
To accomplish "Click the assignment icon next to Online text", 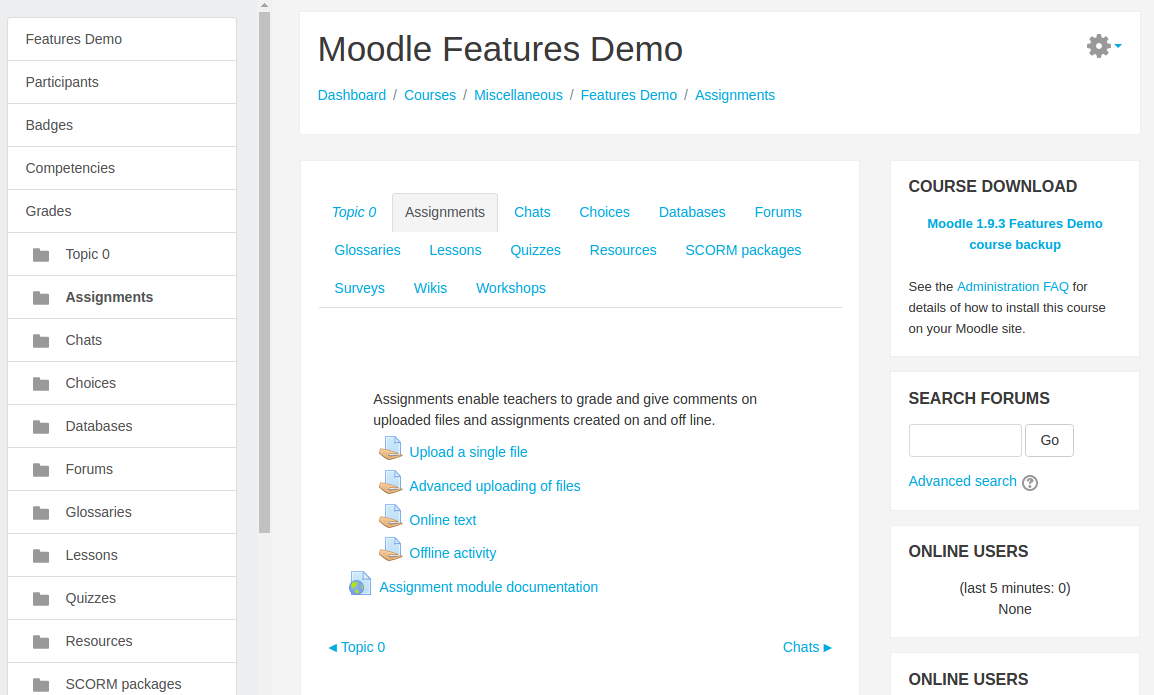I will click(391, 516).
